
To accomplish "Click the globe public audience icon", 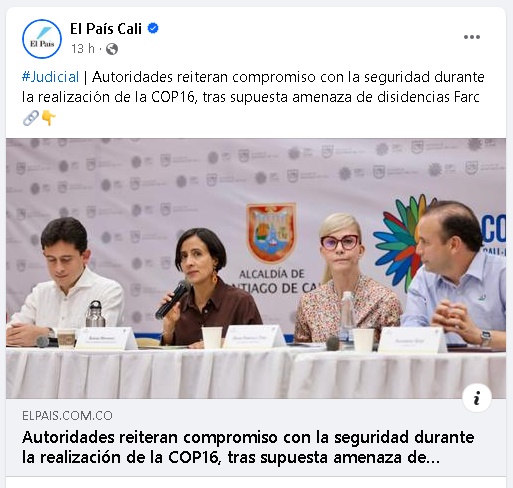I will coord(112,49).
